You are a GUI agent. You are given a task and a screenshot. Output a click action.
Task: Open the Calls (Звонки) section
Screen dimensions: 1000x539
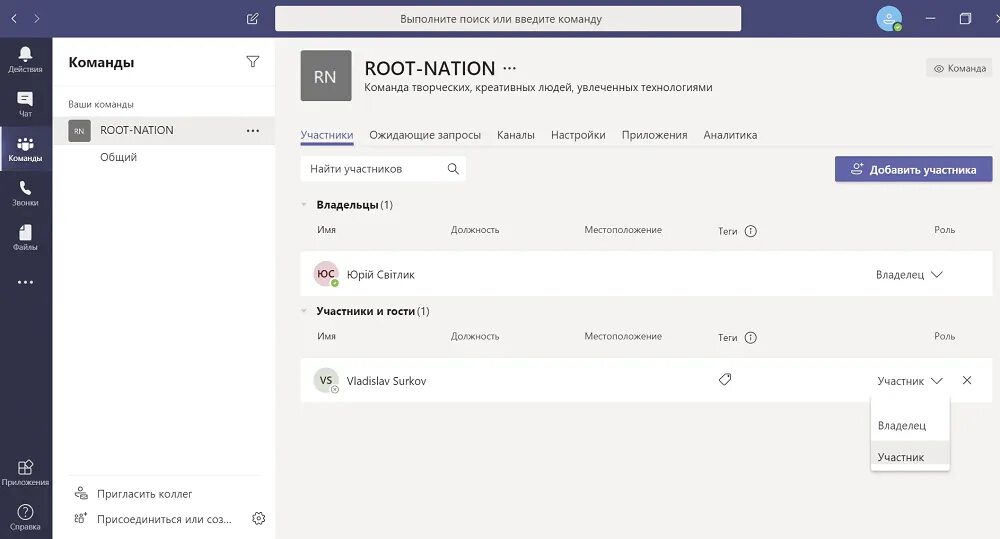(26, 193)
